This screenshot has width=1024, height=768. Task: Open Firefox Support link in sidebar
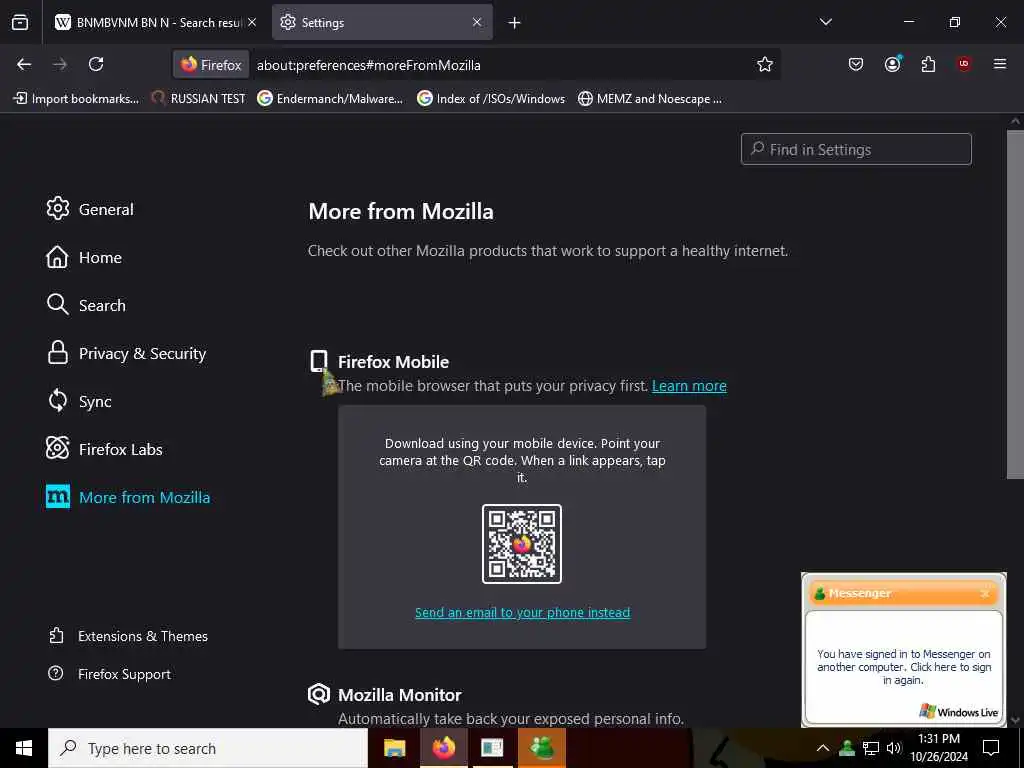pyautogui.click(x=110, y=674)
